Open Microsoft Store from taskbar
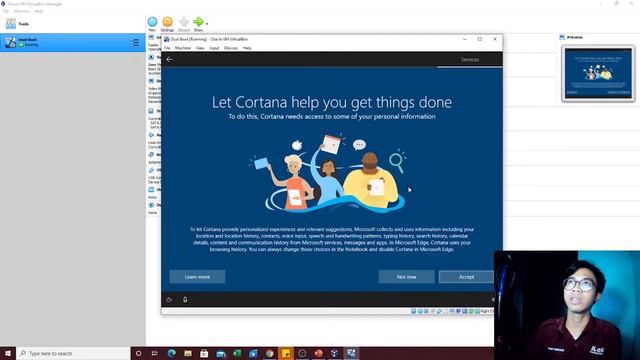Image resolution: width=640 pixels, height=360 pixels. click(x=204, y=353)
